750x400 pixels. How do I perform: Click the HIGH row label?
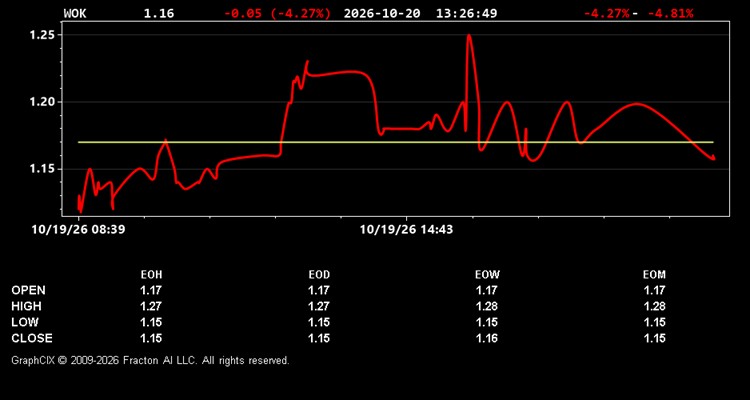(26, 306)
